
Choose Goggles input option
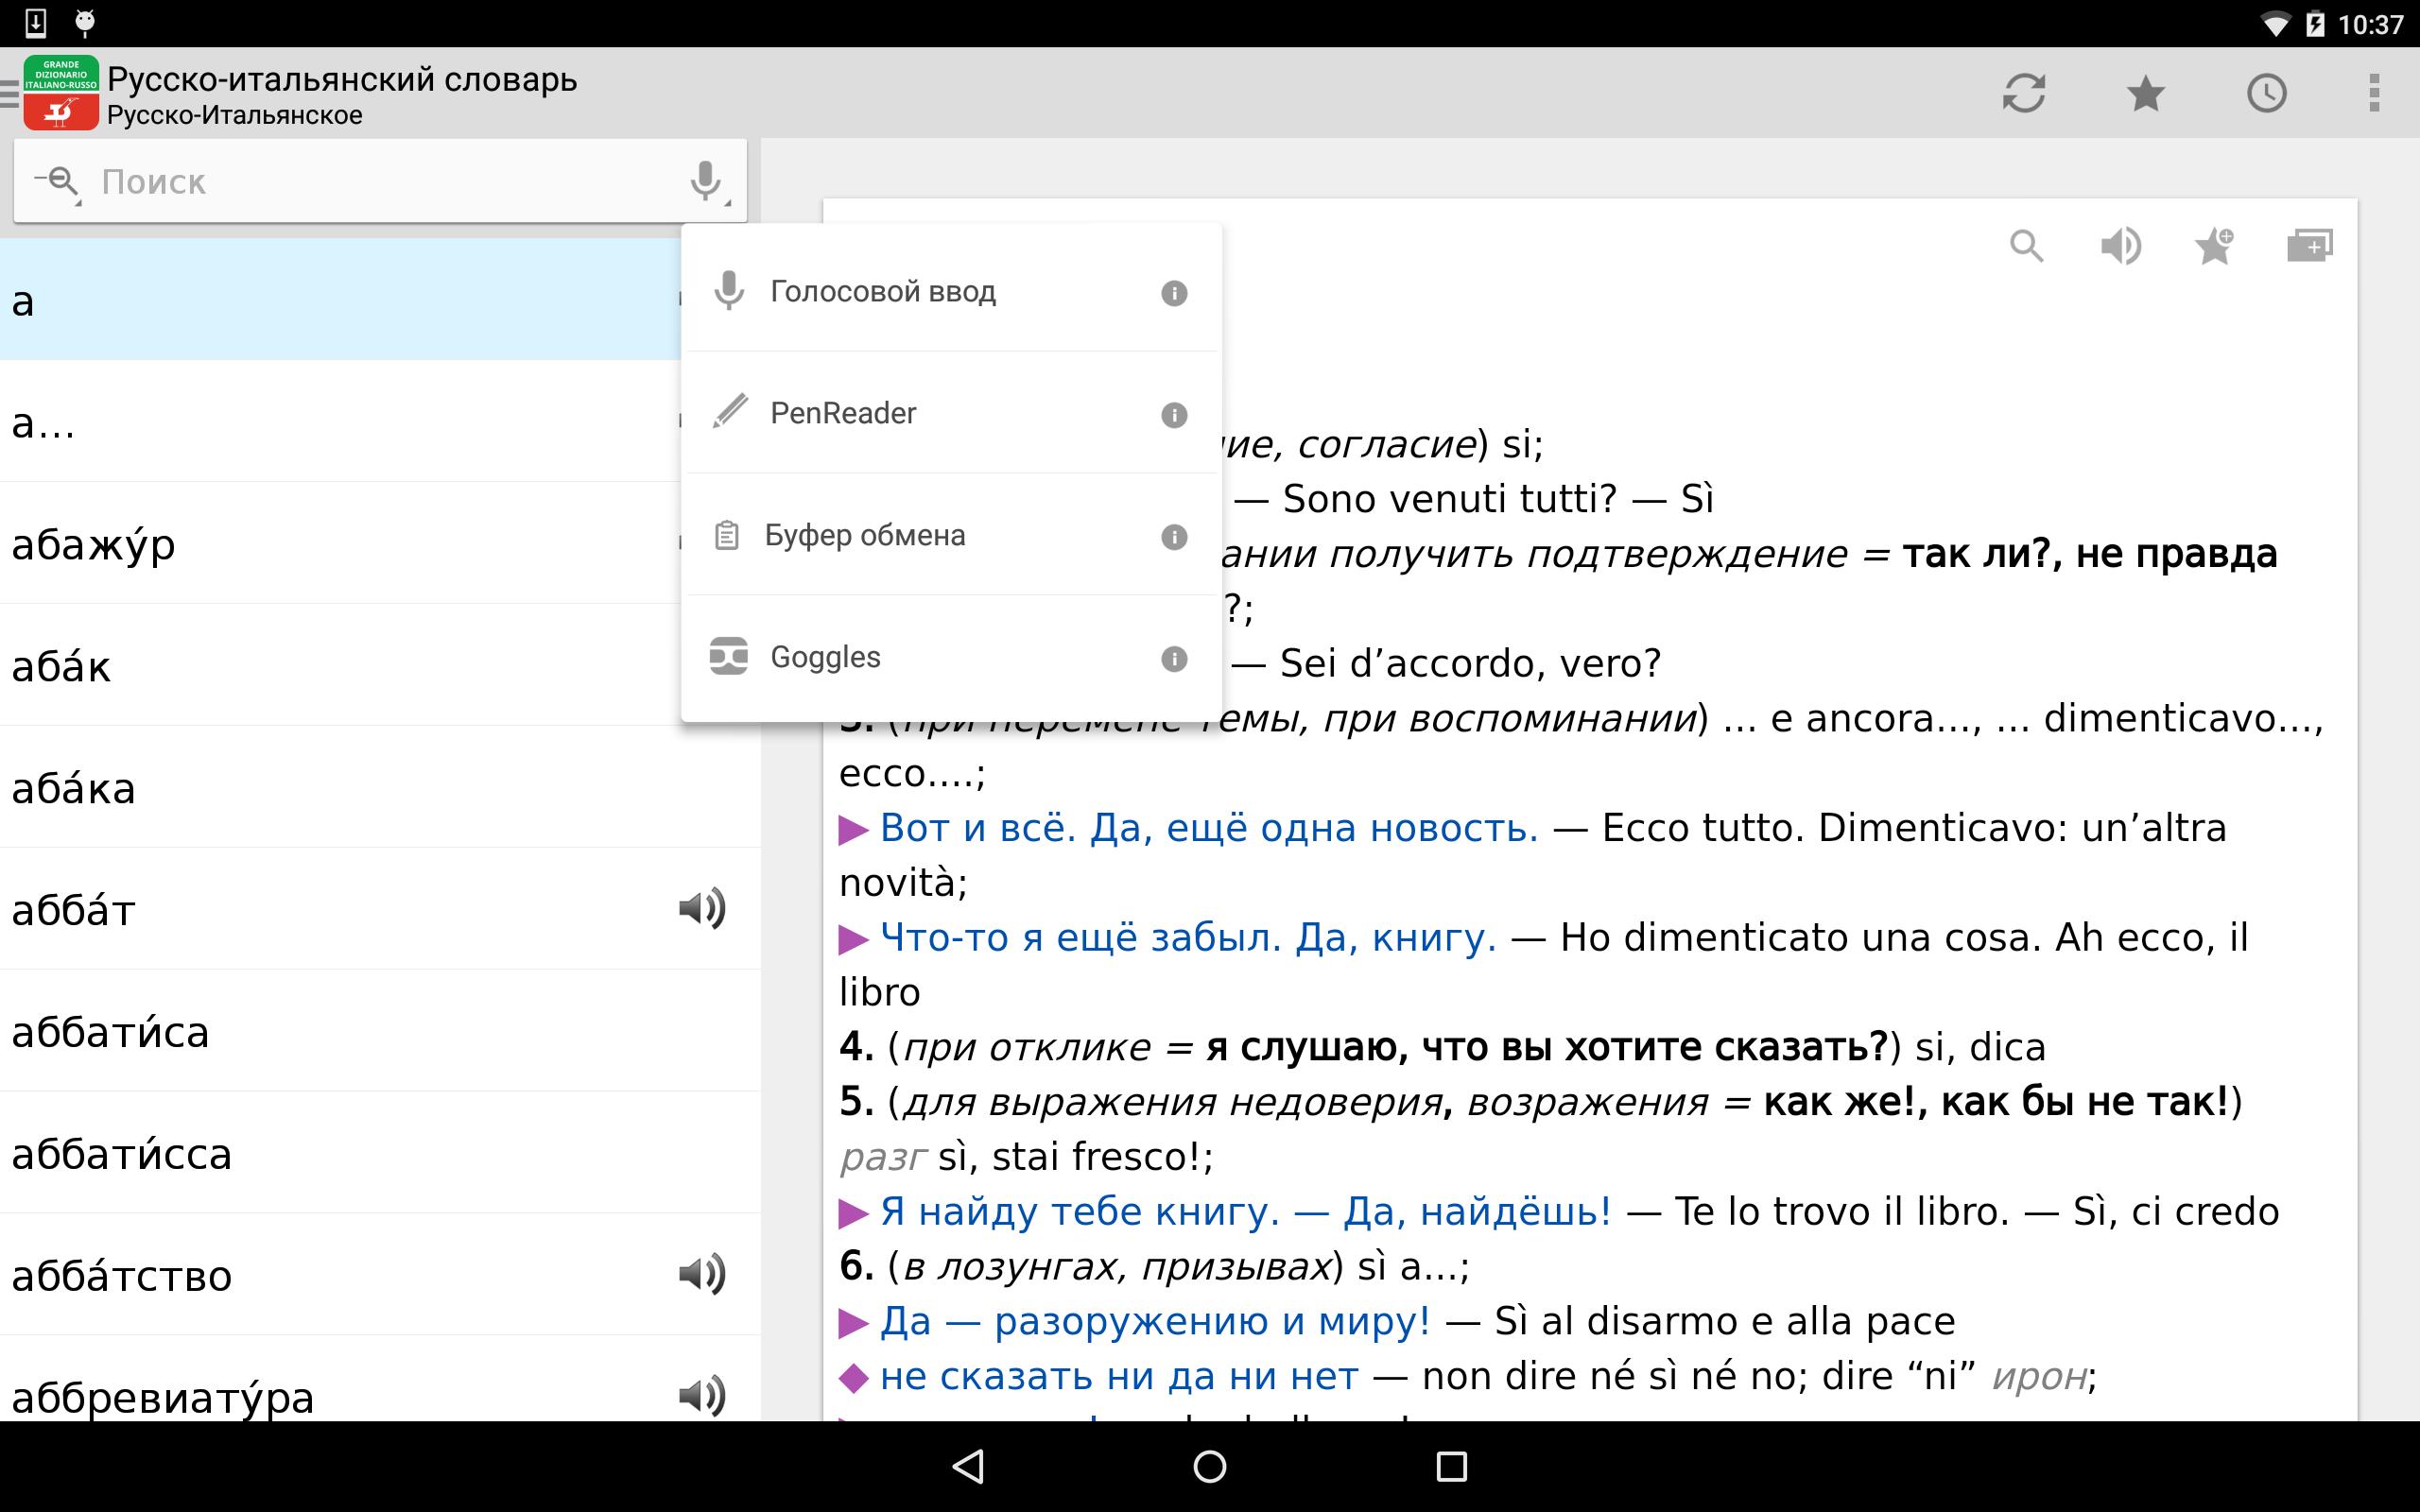pyautogui.click(x=824, y=657)
